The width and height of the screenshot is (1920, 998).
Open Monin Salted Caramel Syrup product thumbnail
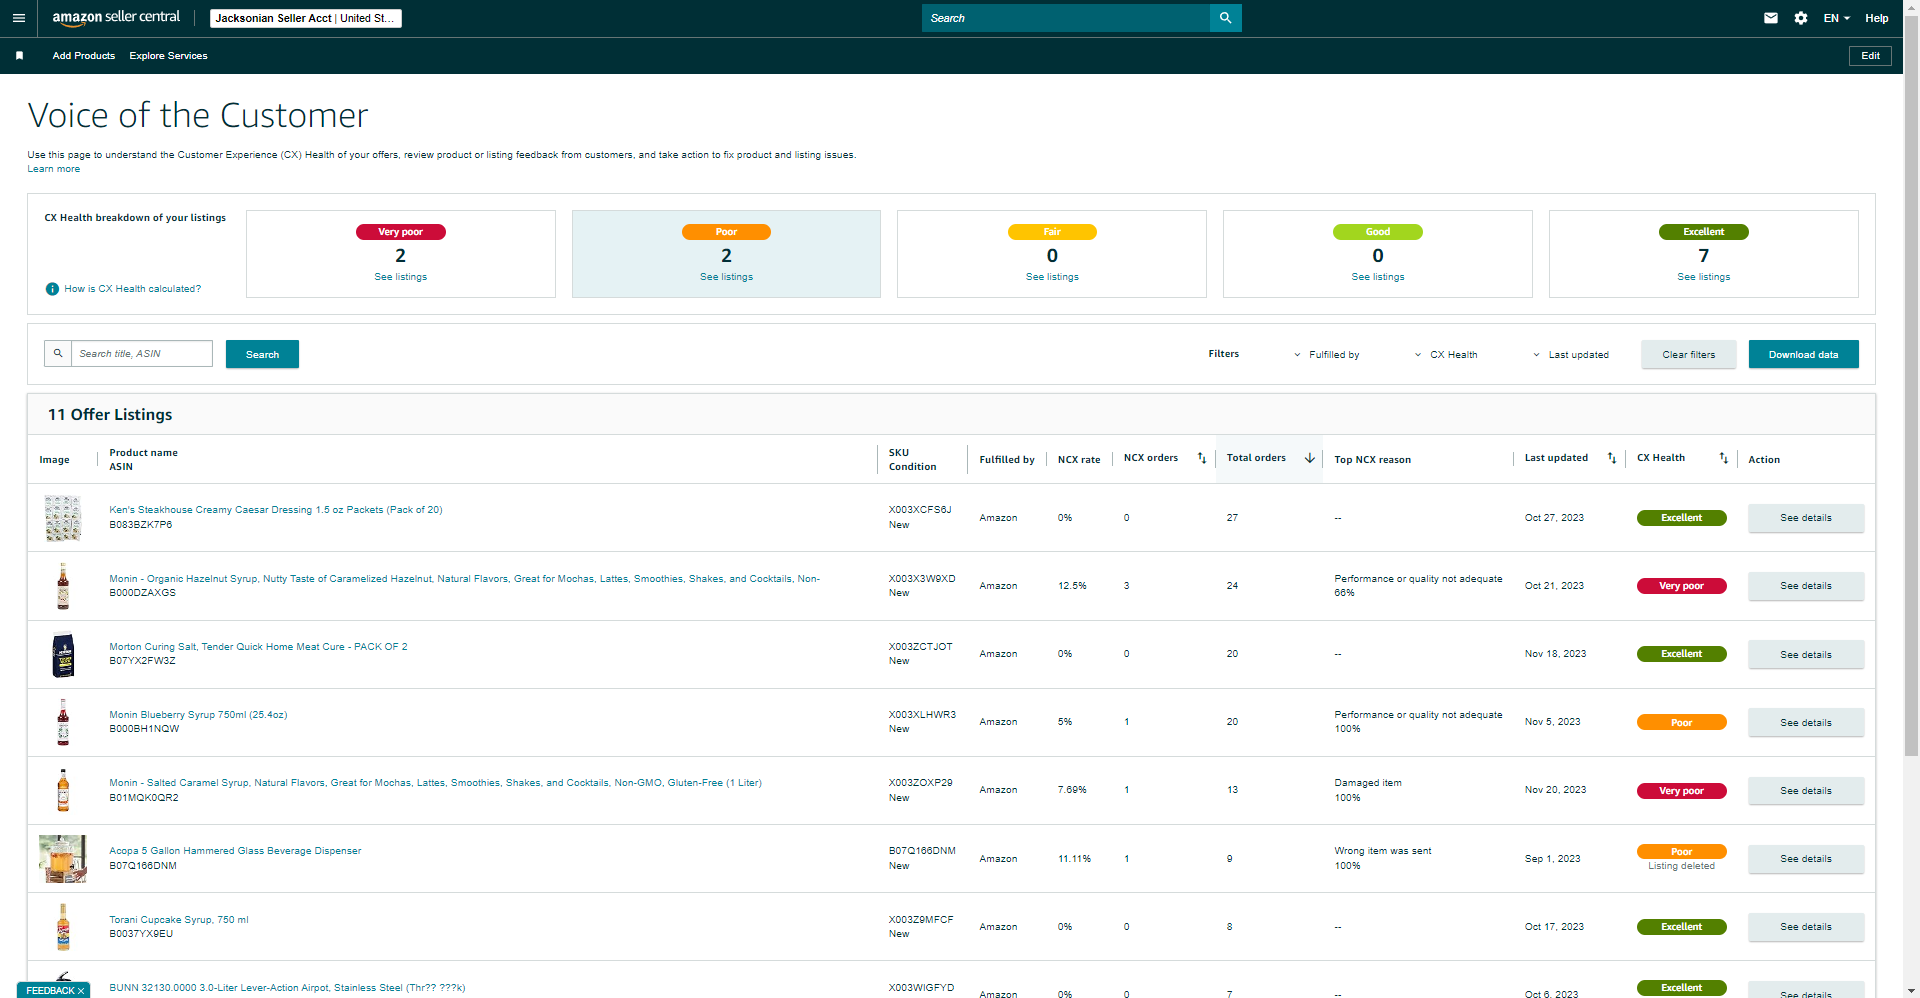point(63,790)
